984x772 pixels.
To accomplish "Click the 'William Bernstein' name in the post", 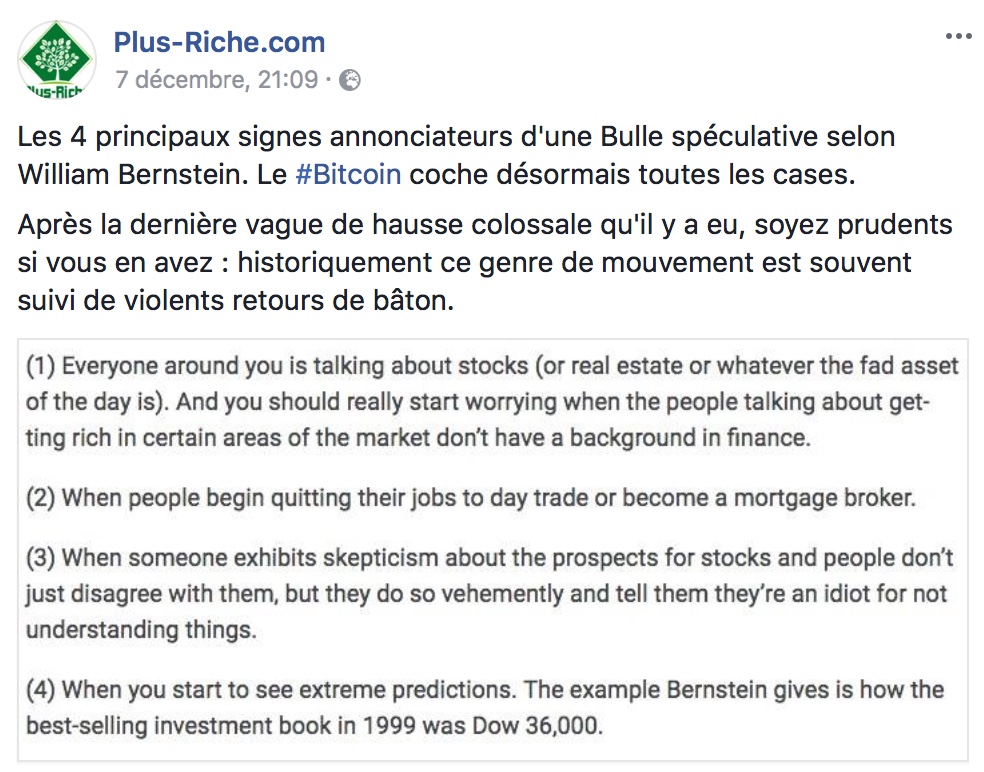I will click(x=126, y=174).
